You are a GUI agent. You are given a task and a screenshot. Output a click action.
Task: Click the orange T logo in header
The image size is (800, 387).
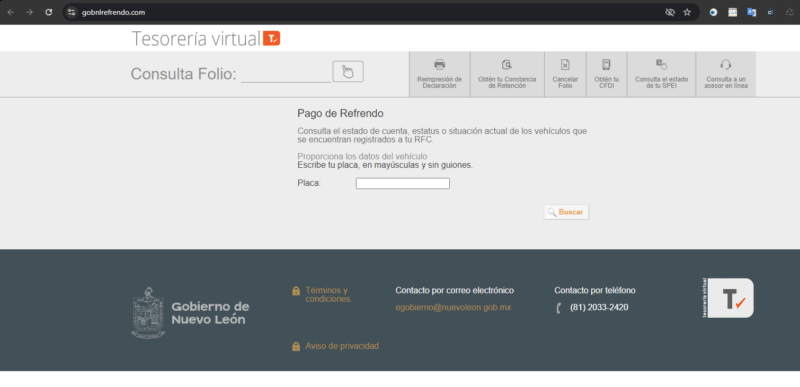coord(271,38)
